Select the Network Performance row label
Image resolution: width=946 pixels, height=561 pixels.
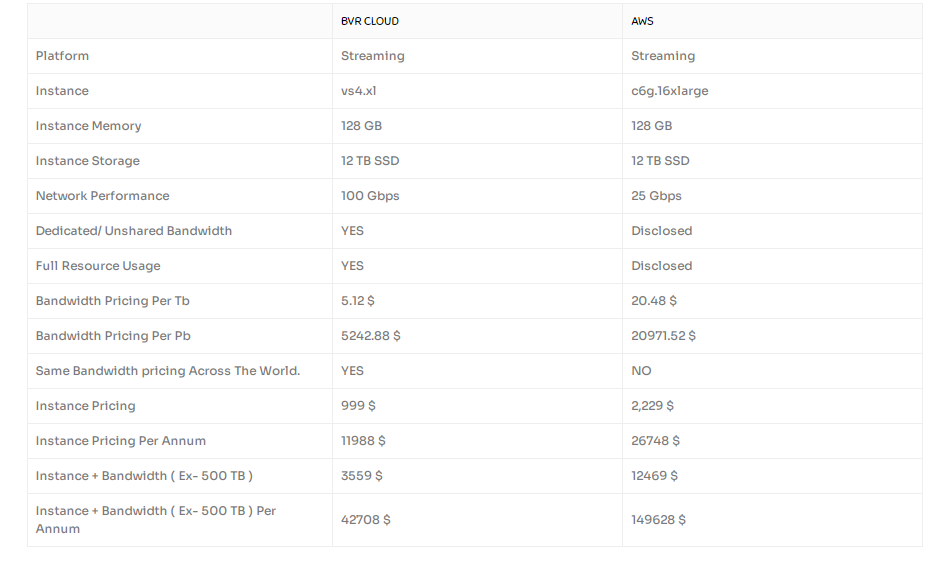[x=102, y=196]
